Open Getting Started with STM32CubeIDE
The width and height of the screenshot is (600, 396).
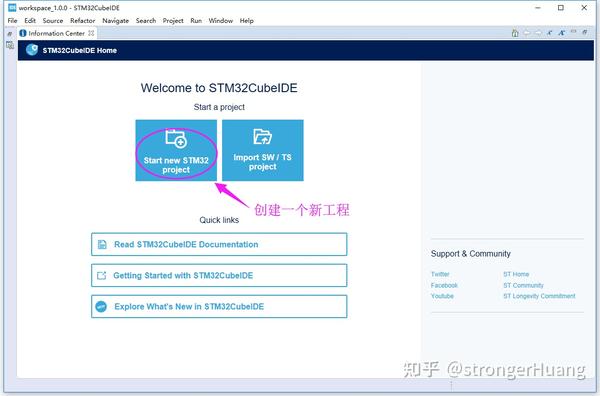(x=219, y=275)
